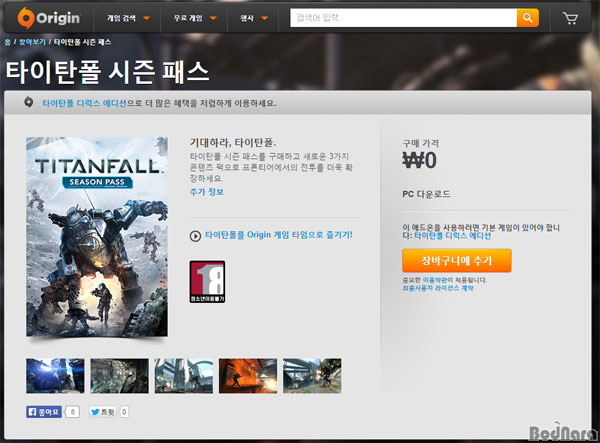Viewport: 600px width, 443px height.
Task: Click the 장바구니에 추가 button
Action: (457, 261)
